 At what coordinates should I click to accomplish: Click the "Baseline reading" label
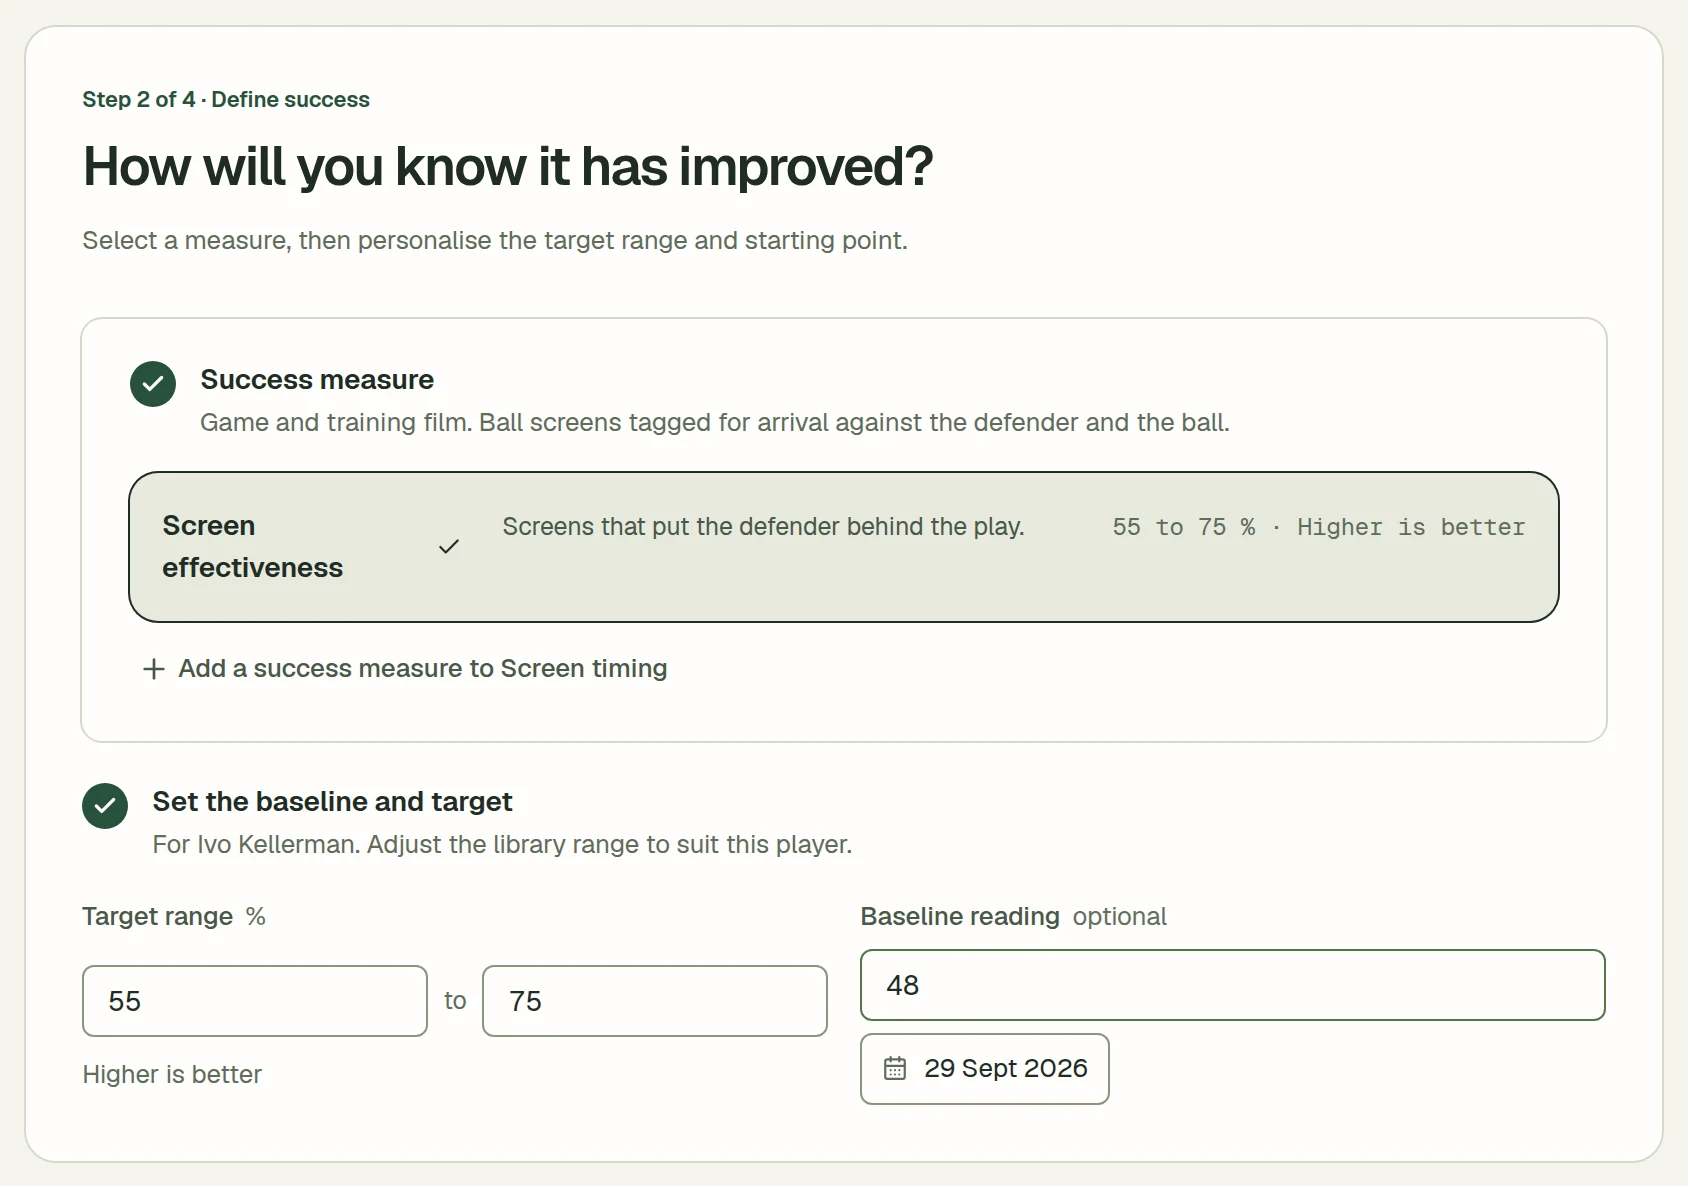click(960, 916)
